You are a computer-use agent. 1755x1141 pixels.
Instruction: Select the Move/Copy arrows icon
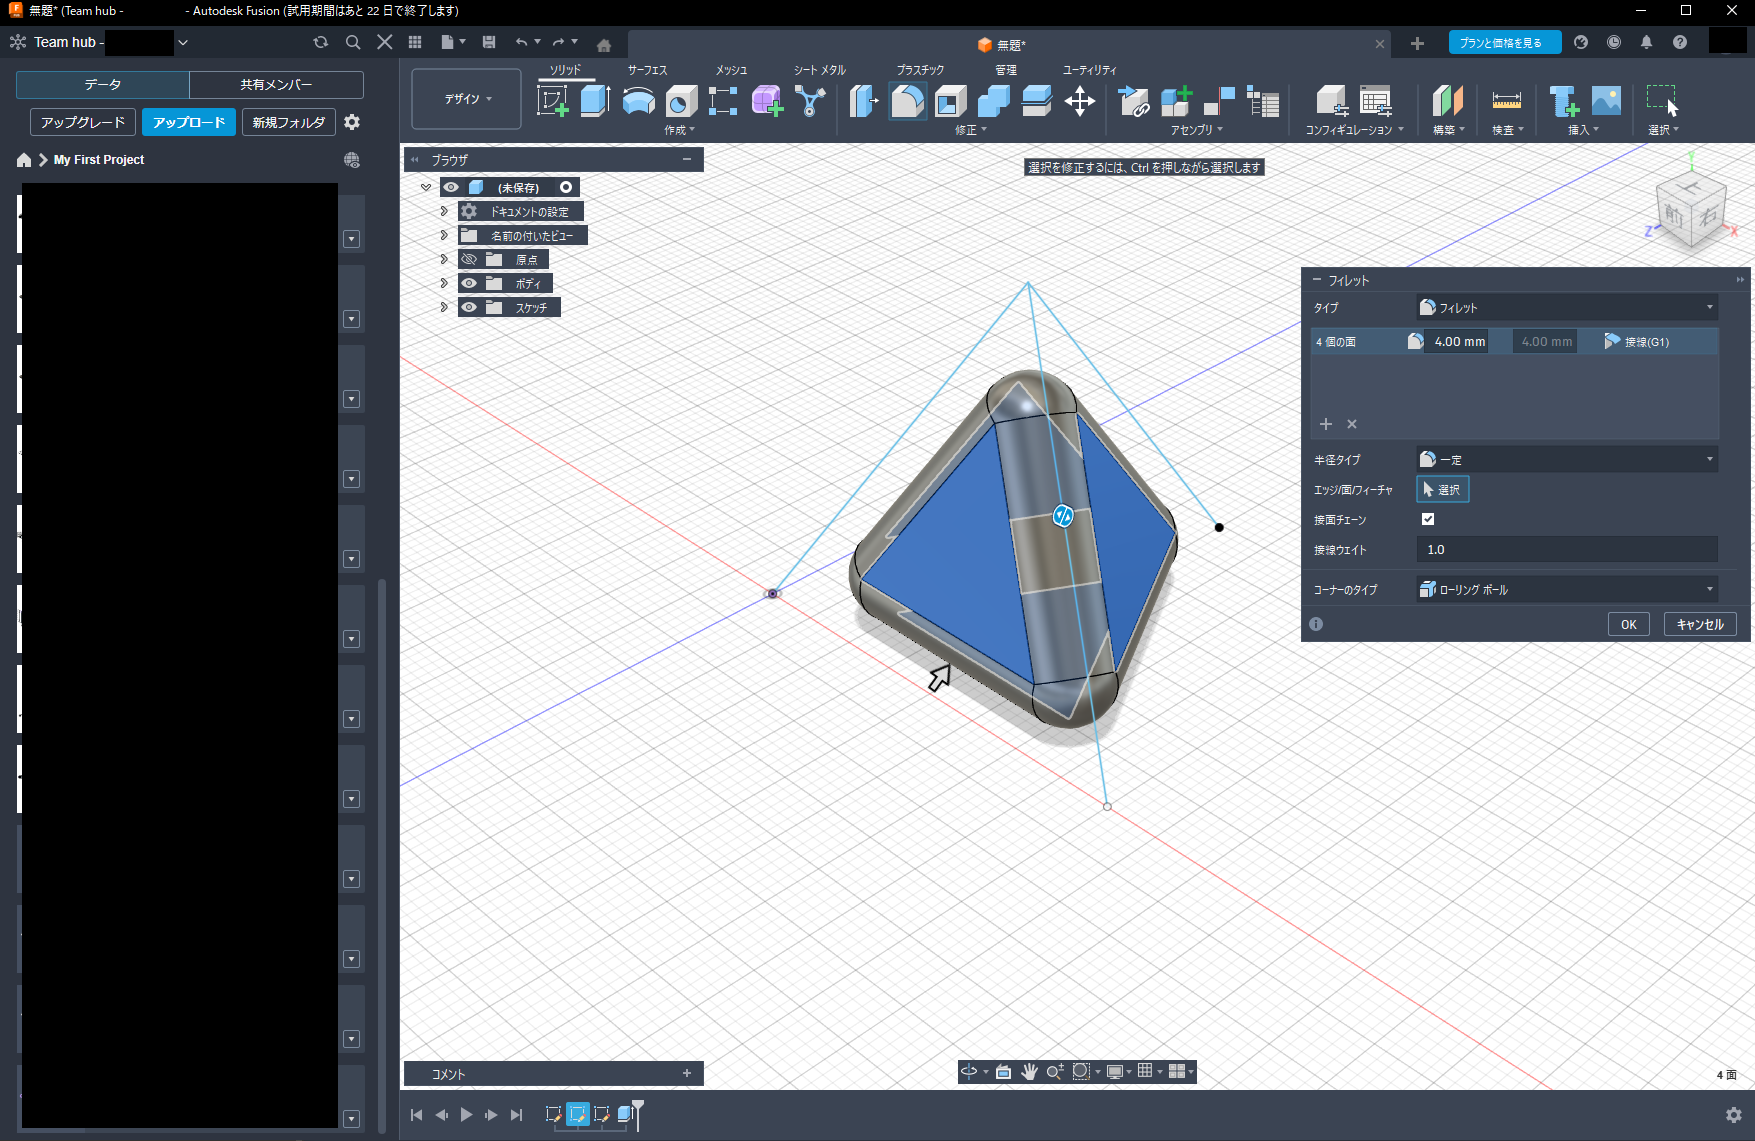1079,101
